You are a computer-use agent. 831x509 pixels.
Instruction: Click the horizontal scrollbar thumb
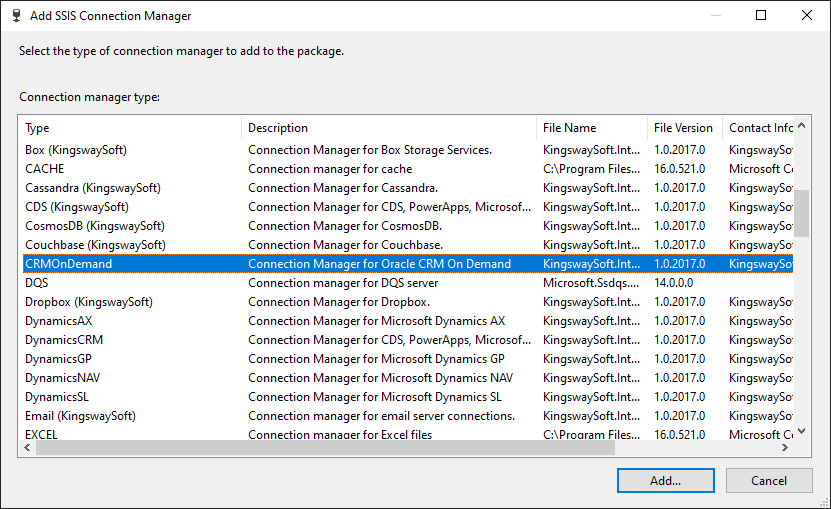pos(325,447)
